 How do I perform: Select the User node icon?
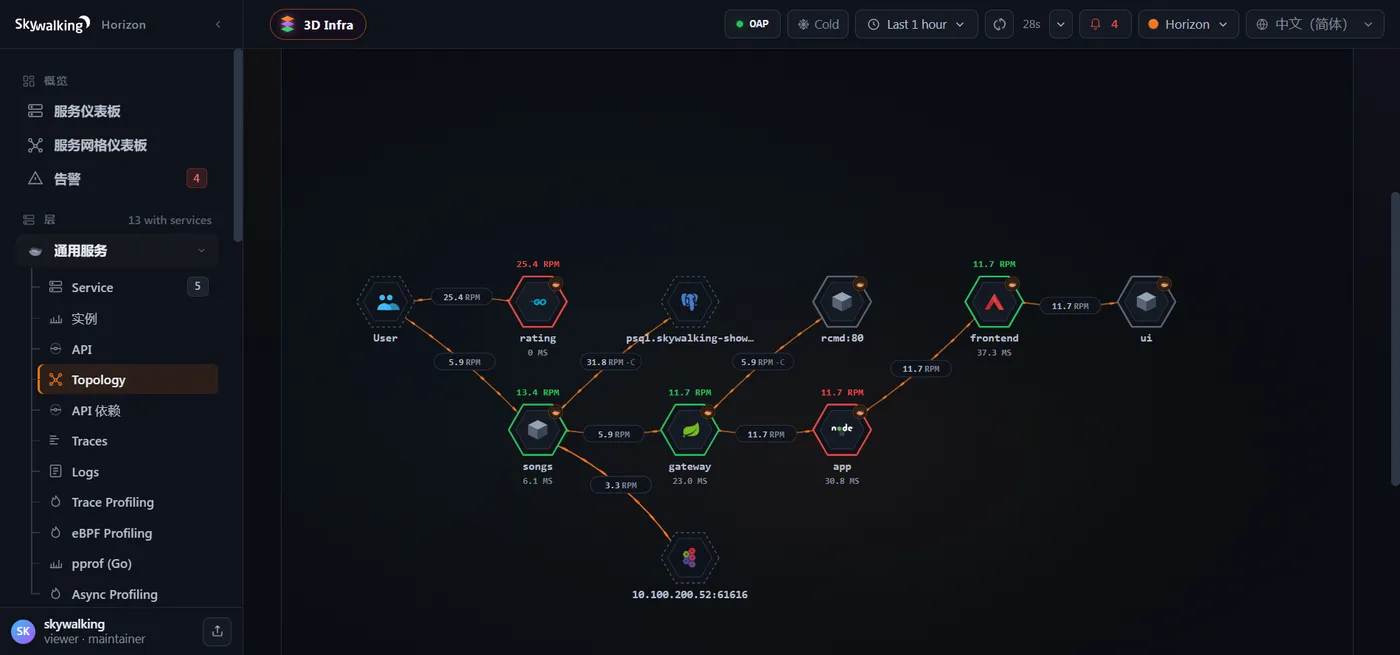386,302
